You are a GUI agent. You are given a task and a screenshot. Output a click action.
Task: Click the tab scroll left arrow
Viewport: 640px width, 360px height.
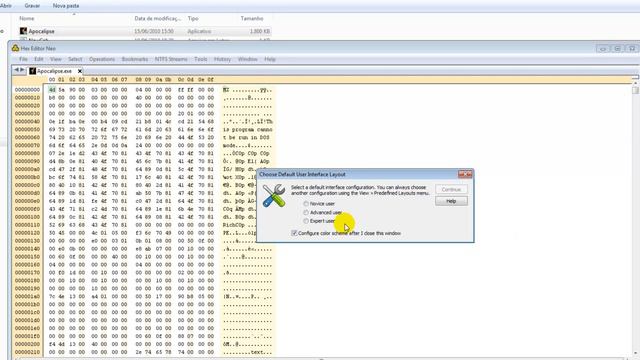pos(16,70)
